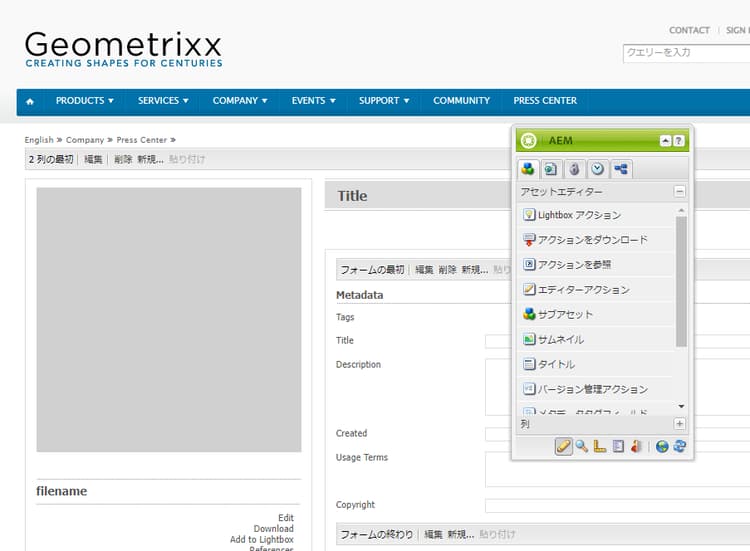Click the AEM logo icon in sidekick header
The image size is (750, 551).
point(529,141)
